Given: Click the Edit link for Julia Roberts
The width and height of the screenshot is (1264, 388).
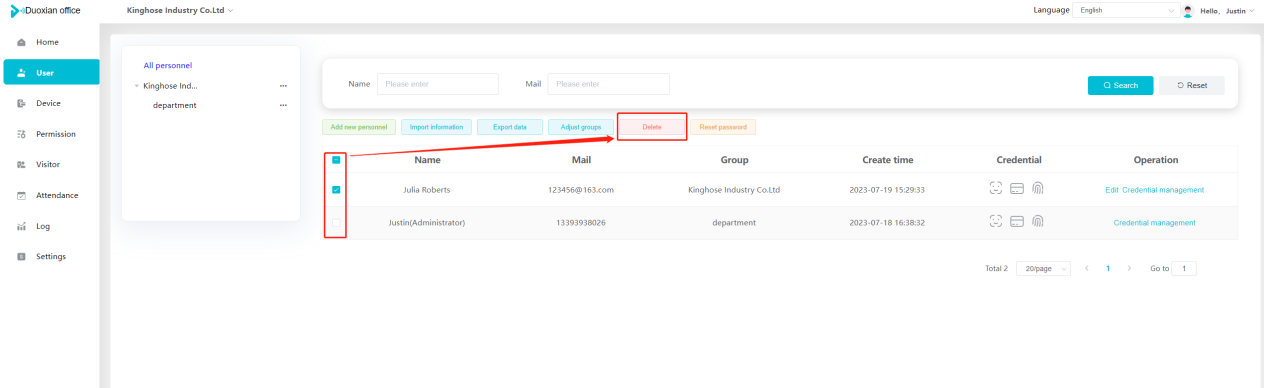Looking at the screenshot, I should [x=1111, y=190].
